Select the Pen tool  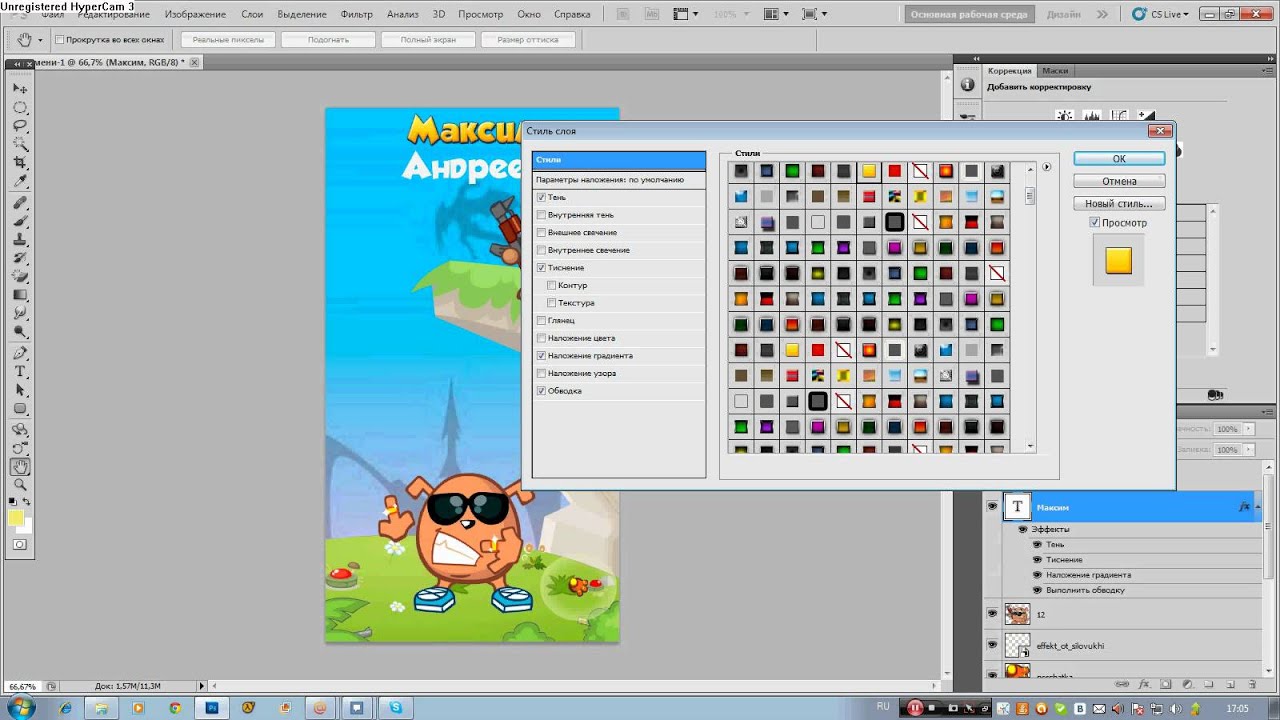(20, 353)
